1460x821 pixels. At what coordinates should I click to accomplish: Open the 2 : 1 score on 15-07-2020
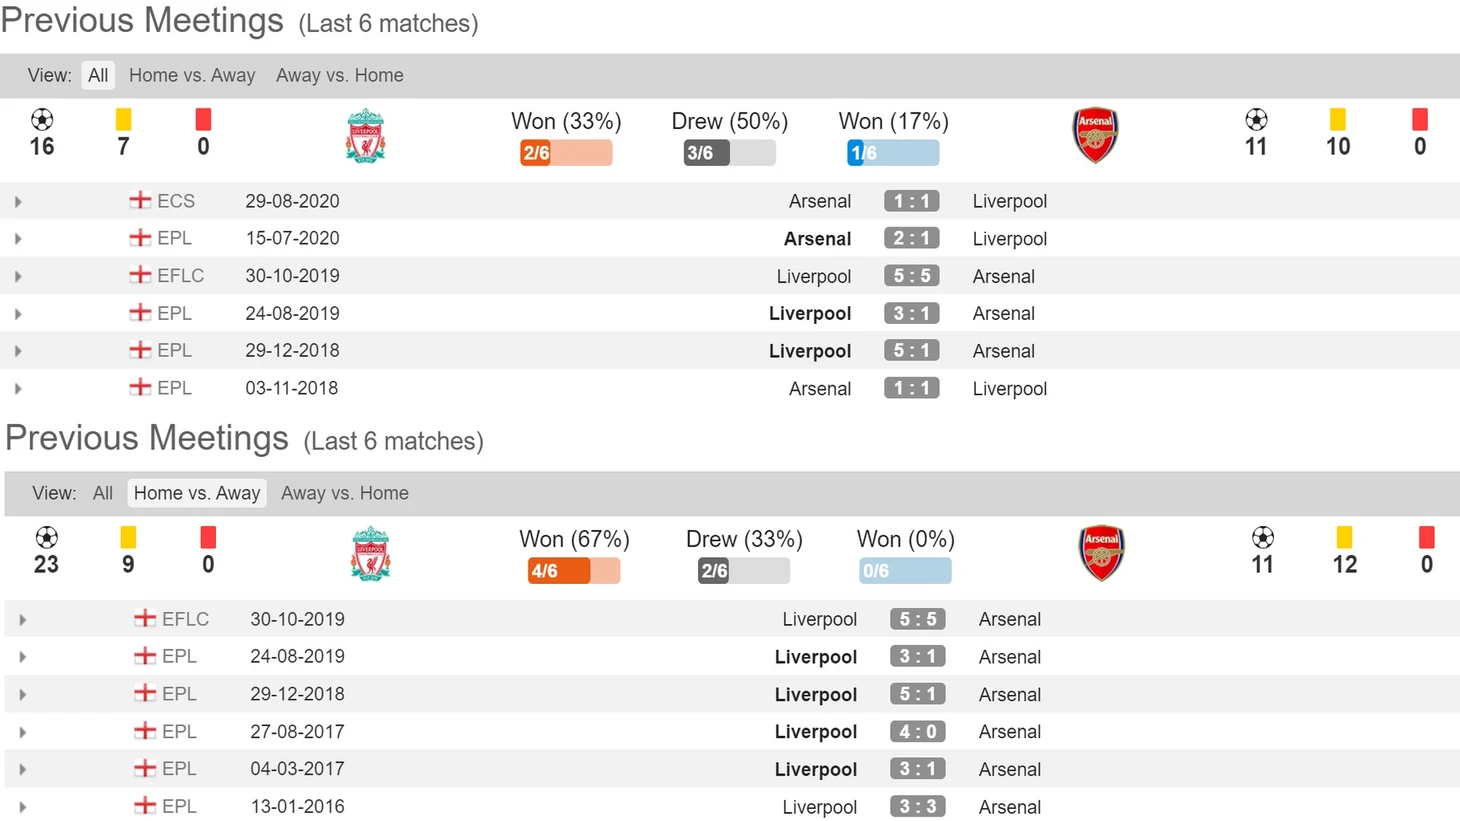911,238
